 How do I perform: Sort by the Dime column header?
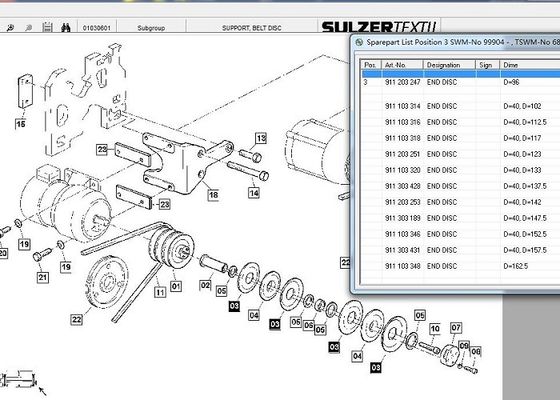point(530,65)
